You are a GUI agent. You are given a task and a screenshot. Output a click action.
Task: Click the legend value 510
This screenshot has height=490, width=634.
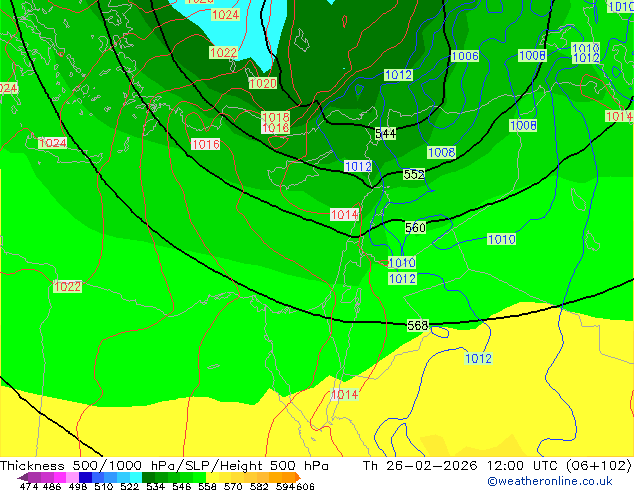(x=104, y=486)
